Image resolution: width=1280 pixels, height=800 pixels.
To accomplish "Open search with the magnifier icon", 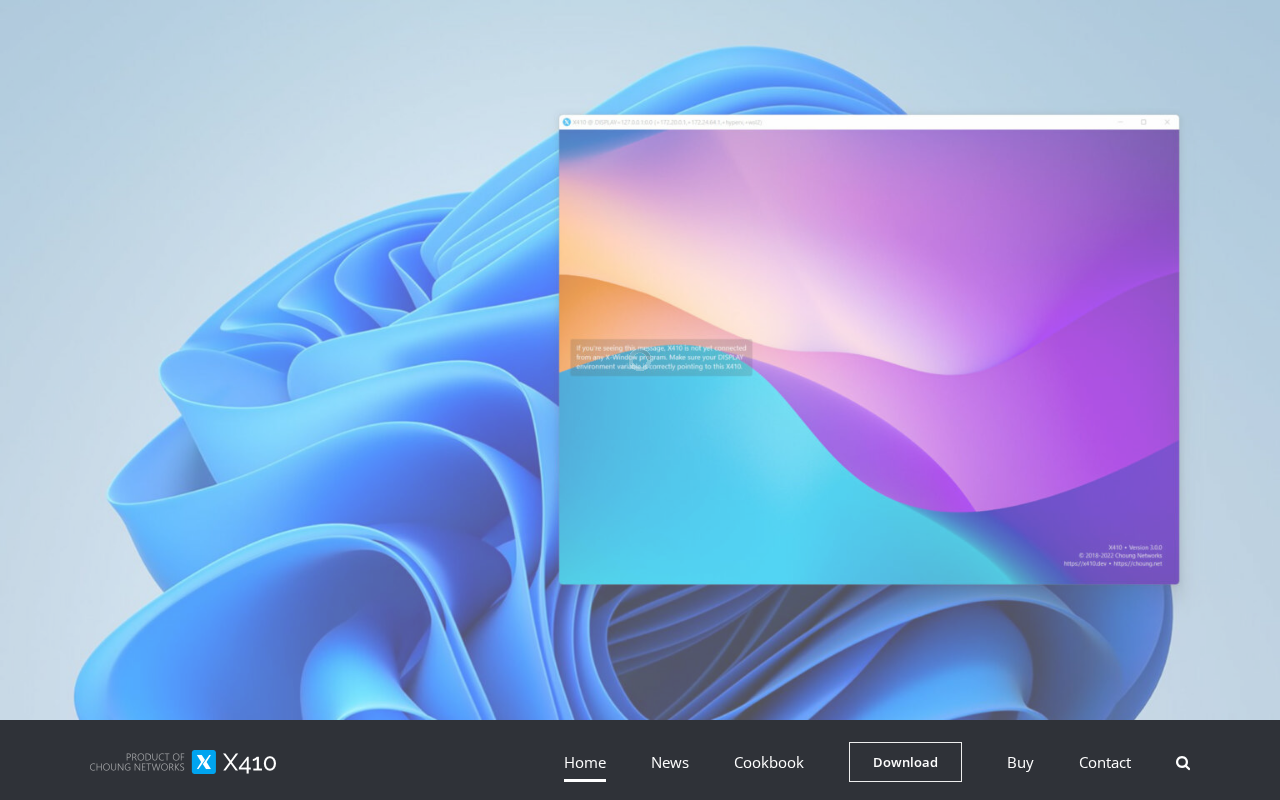I will tap(1183, 763).
